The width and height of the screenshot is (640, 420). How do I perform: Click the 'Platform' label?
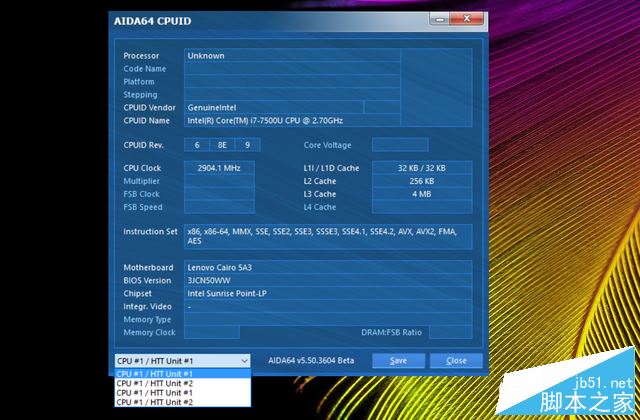[139, 82]
